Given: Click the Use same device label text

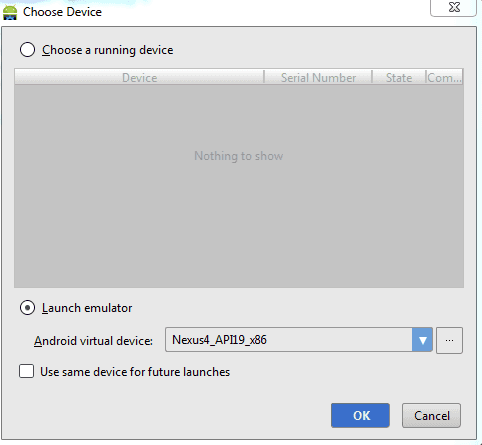Looking at the screenshot, I should coord(135,372).
